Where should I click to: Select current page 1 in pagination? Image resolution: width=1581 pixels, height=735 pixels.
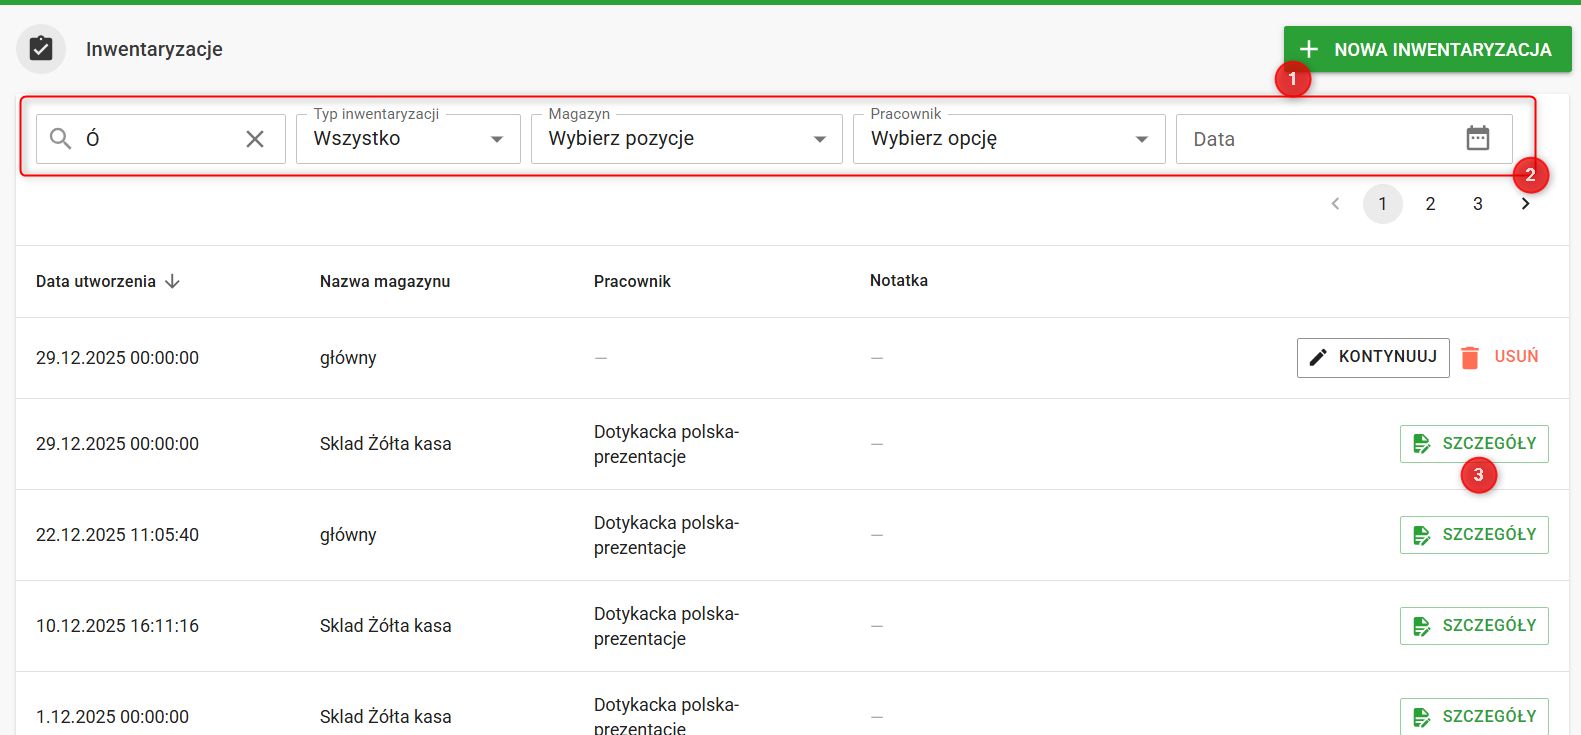coord(1382,204)
